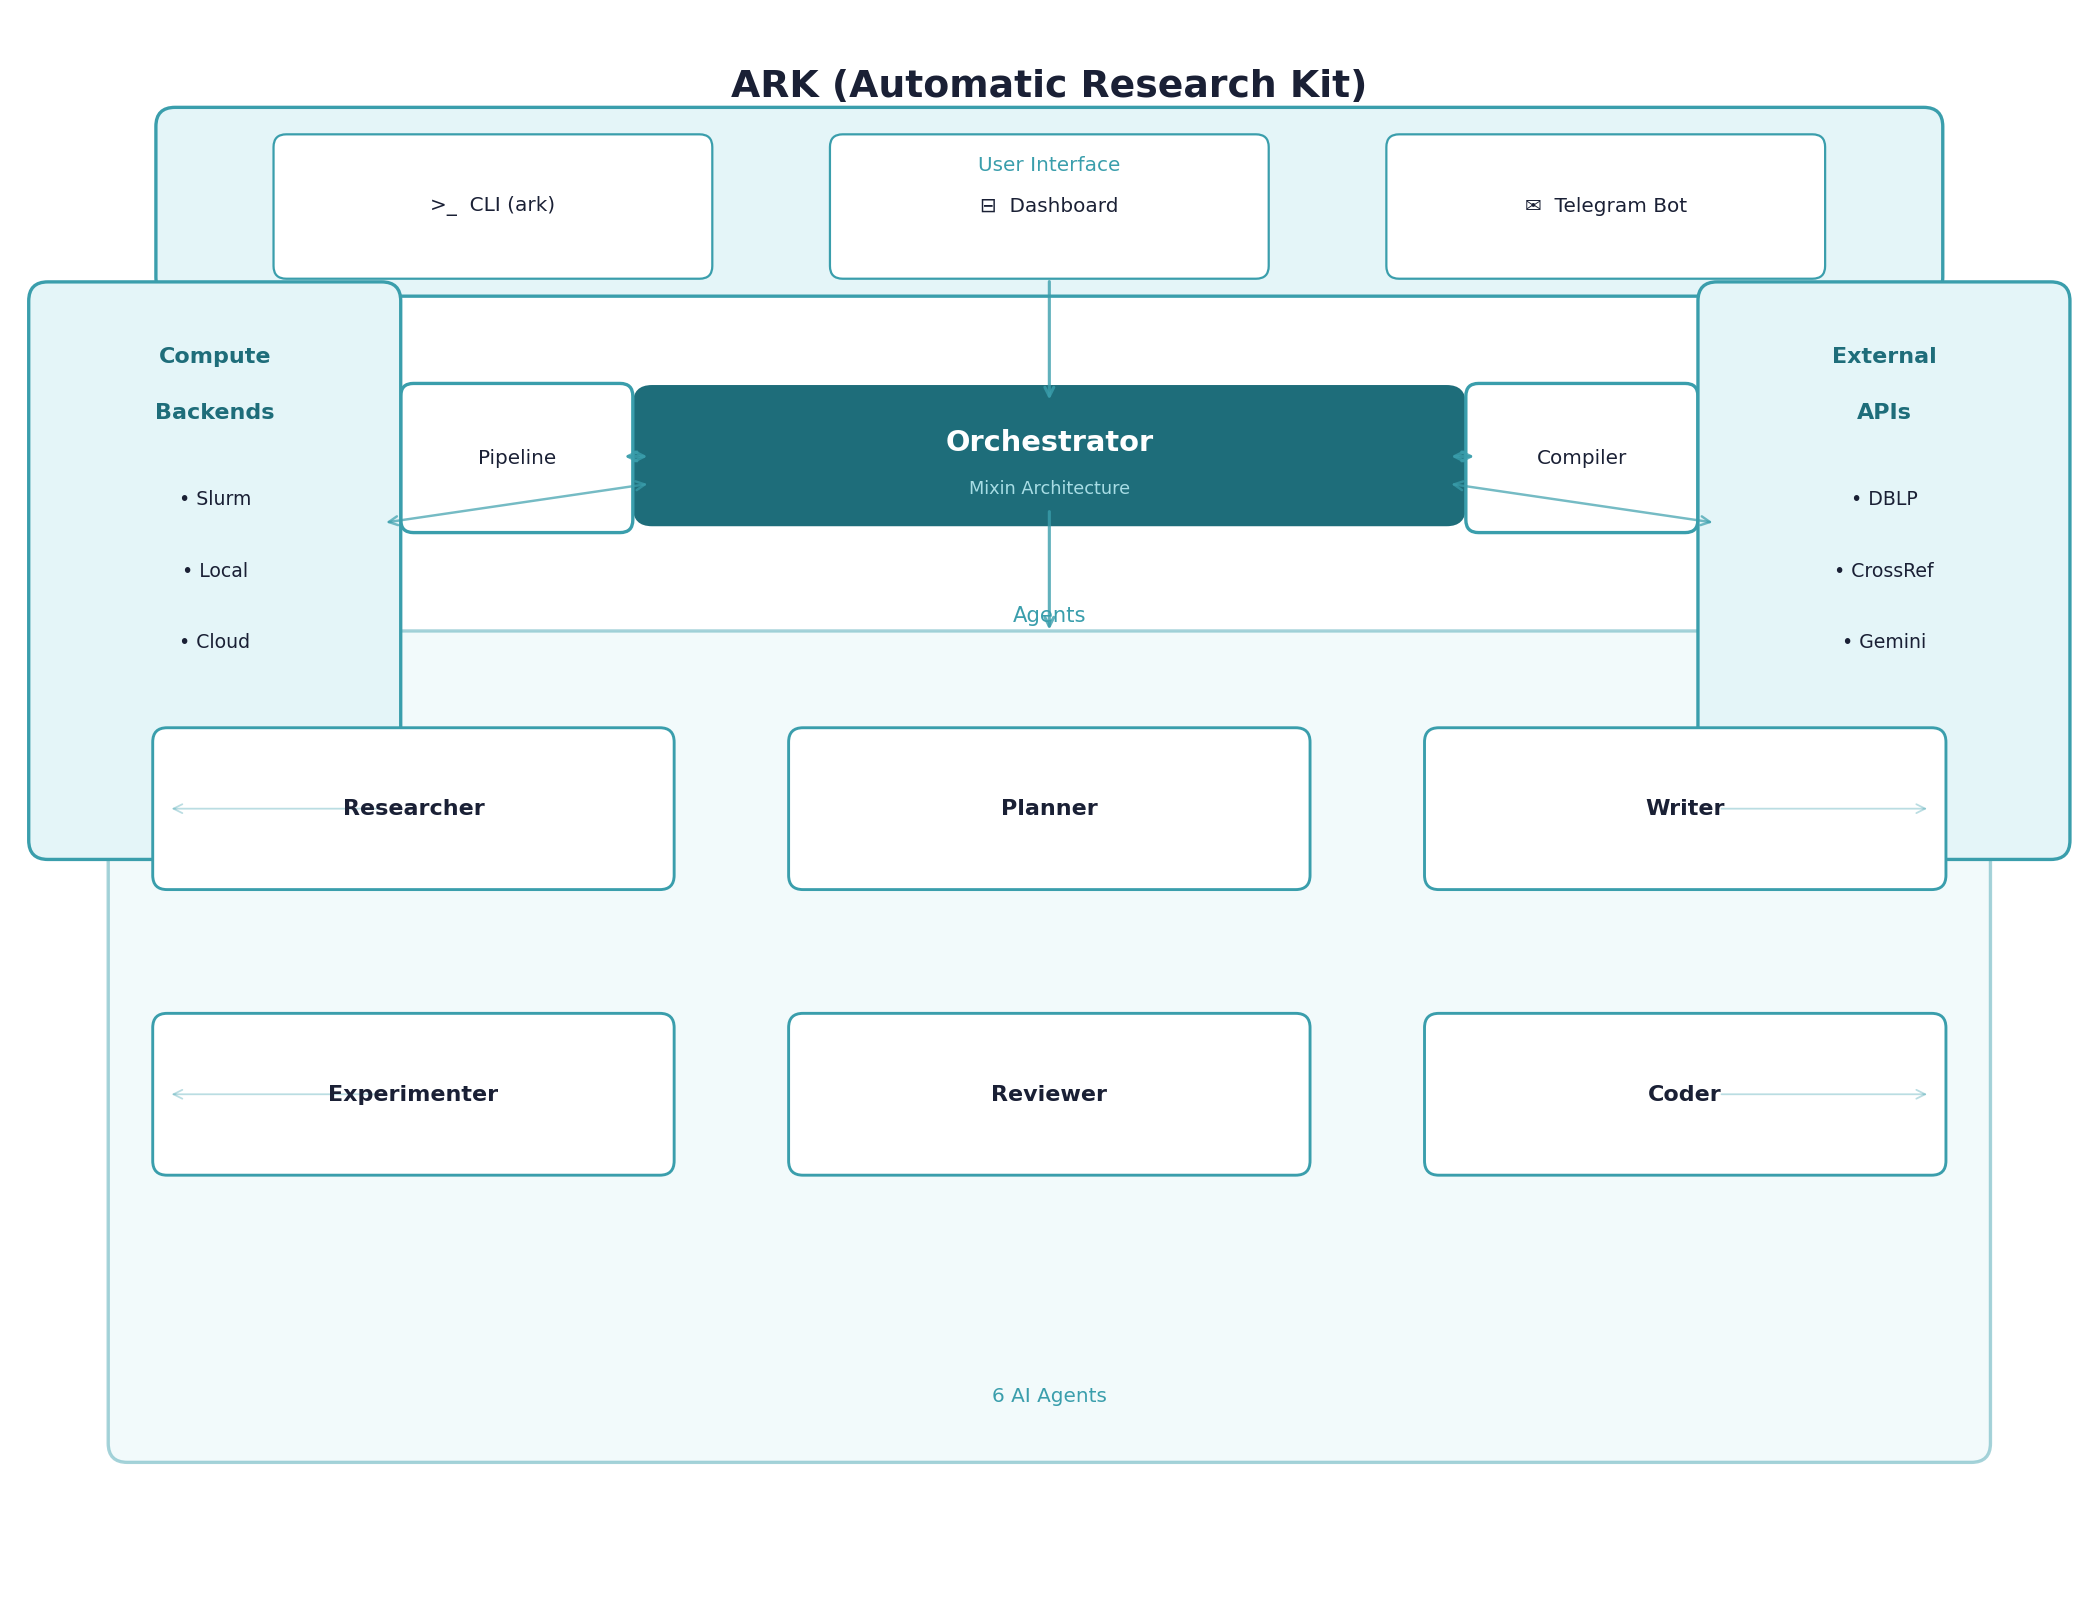The image size is (2098, 1618).
Task: Expand the External APIs panel
Action: click(1883, 383)
